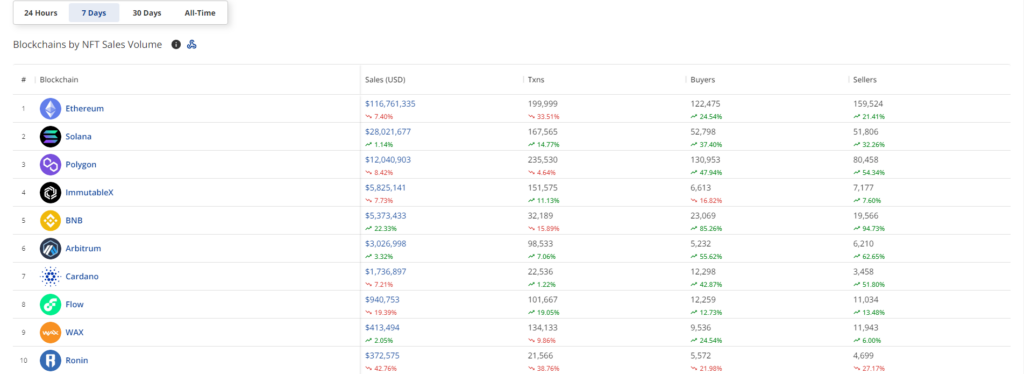Open the Flow blockchain link
The height and width of the screenshot is (374, 1024).
tap(75, 305)
